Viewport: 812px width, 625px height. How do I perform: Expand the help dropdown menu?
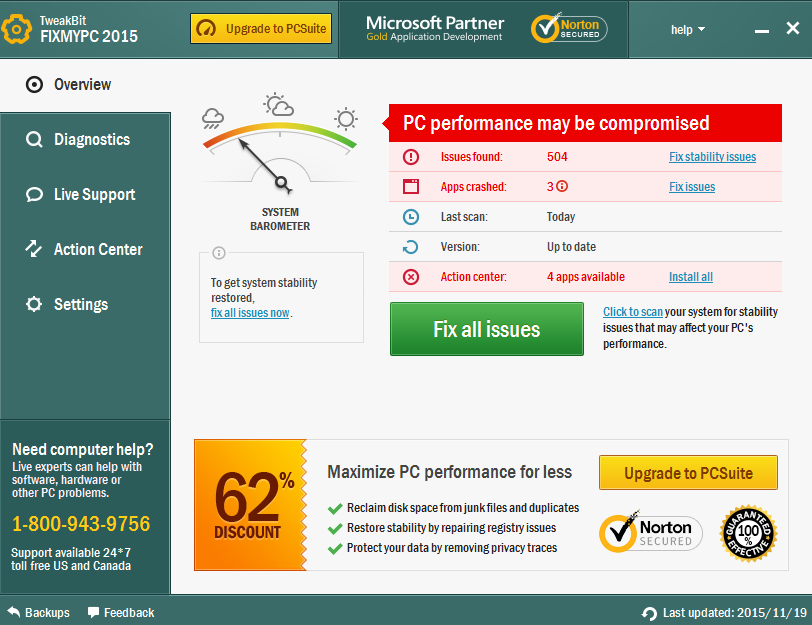[687, 29]
